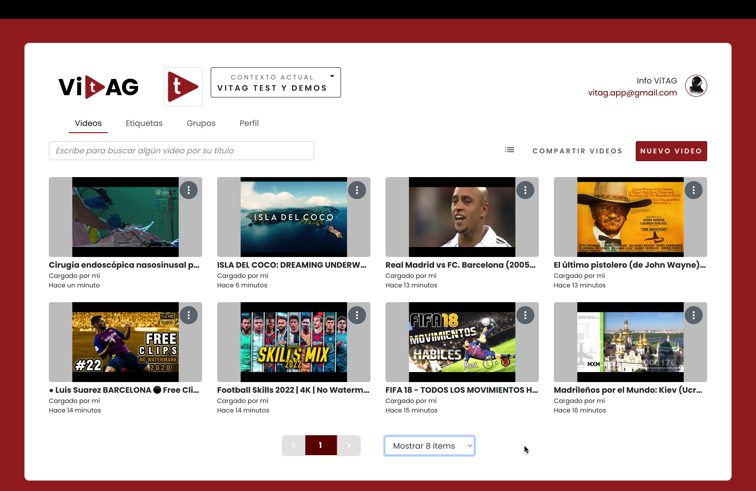Open three-dot menu on FIFA 18 video
756x491 pixels.
click(525, 315)
